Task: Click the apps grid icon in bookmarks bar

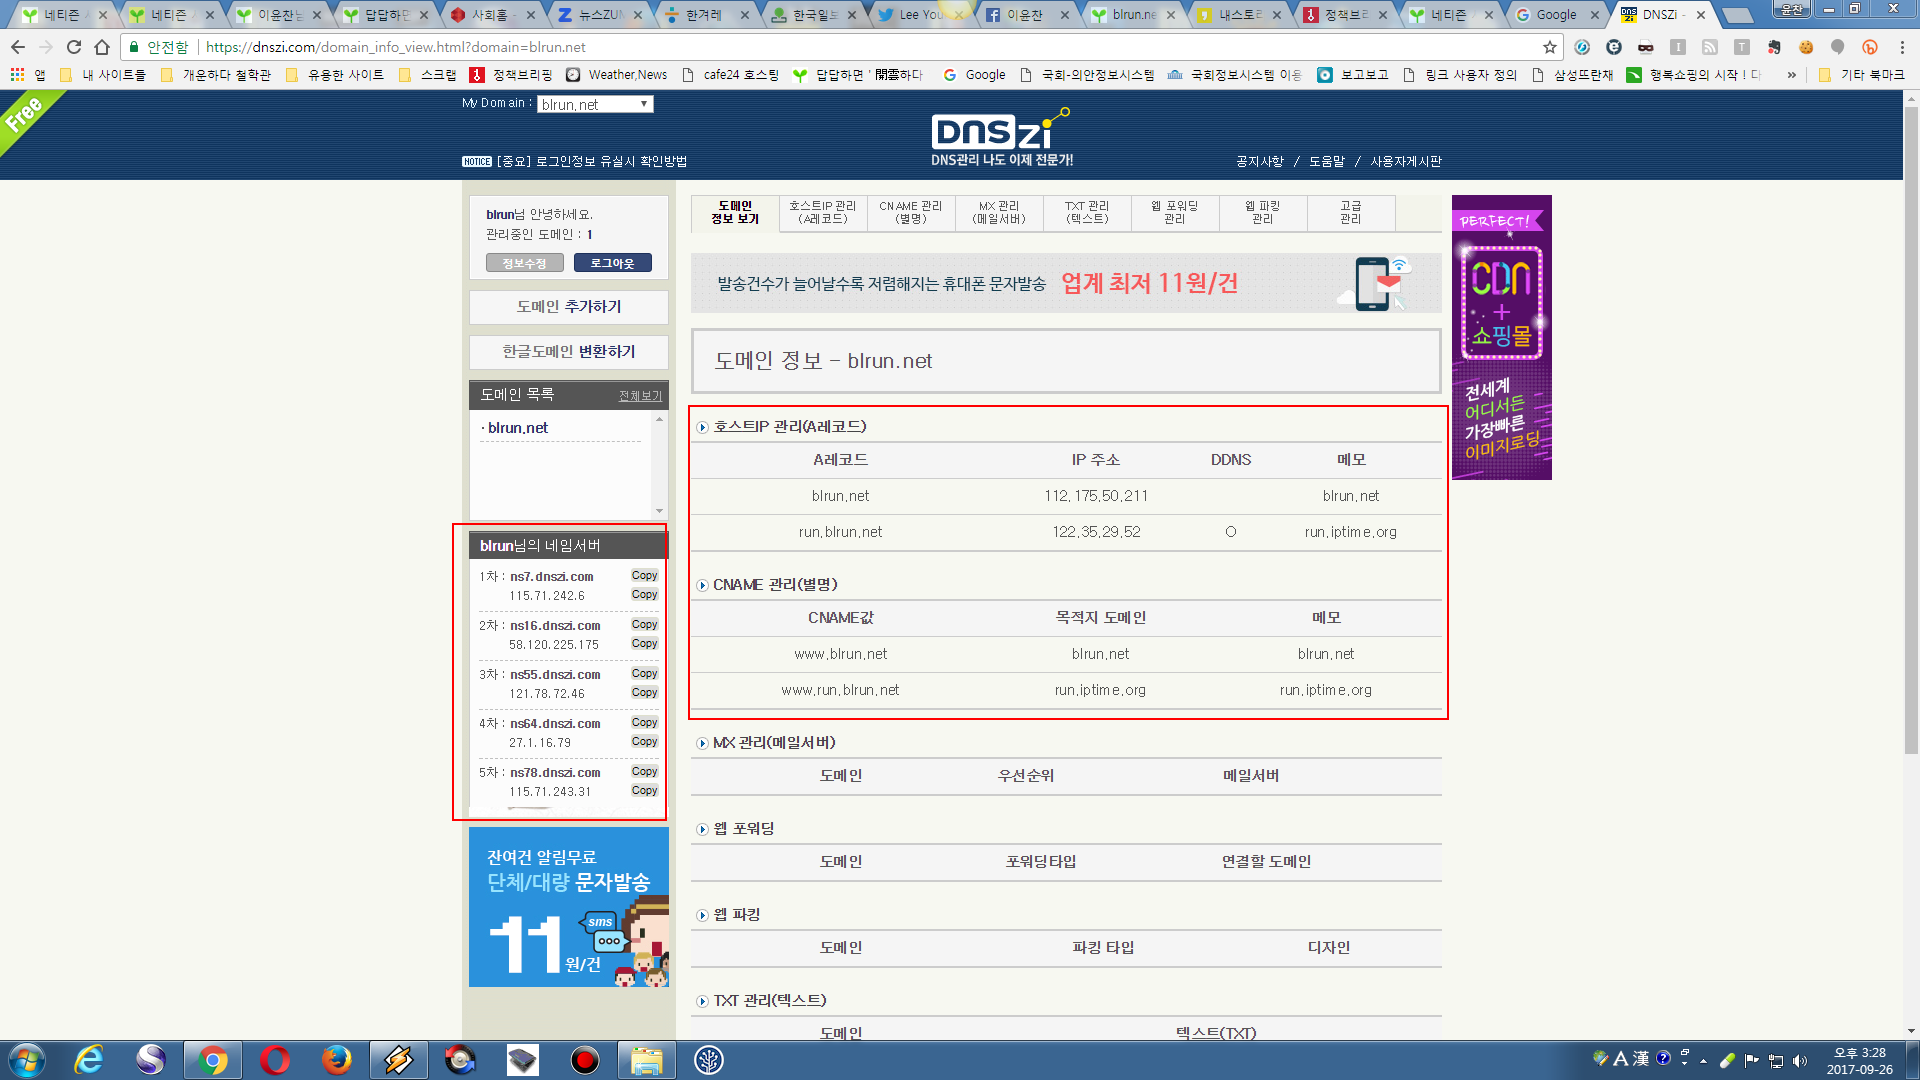Action: point(17,75)
